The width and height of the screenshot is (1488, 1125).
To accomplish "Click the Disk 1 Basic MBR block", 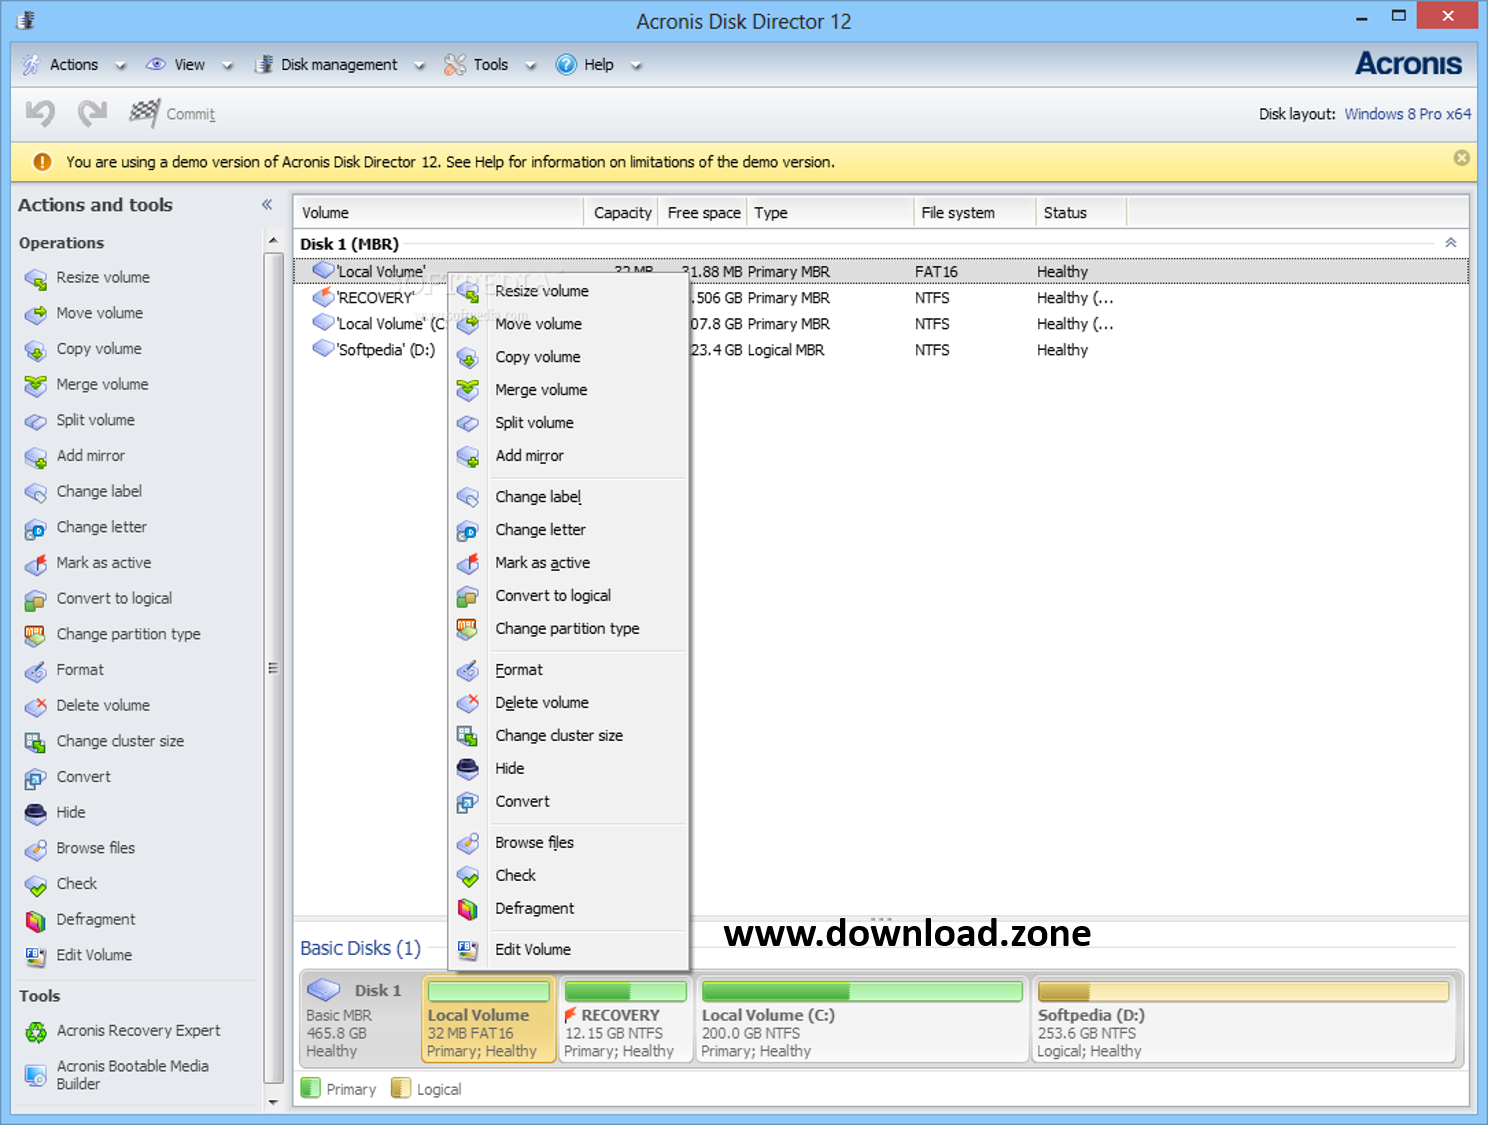I will coord(361,1019).
